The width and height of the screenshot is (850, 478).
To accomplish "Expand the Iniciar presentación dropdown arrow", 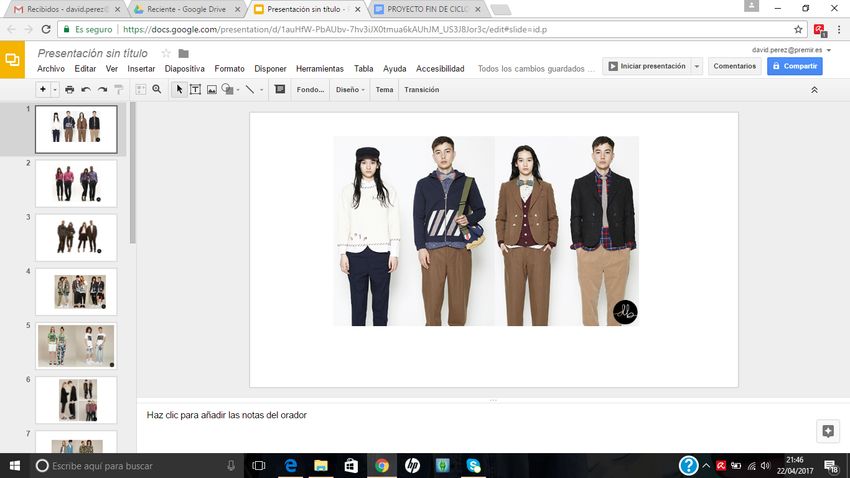I will pos(696,66).
